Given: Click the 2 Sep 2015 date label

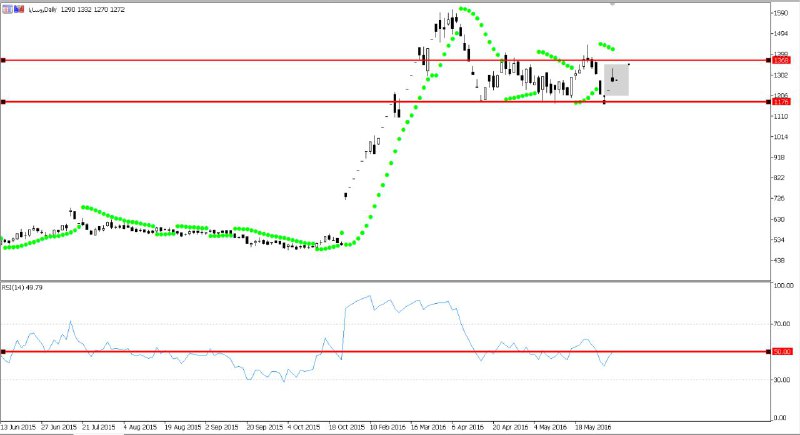Looking at the screenshot, I should pyautogui.click(x=222, y=427).
